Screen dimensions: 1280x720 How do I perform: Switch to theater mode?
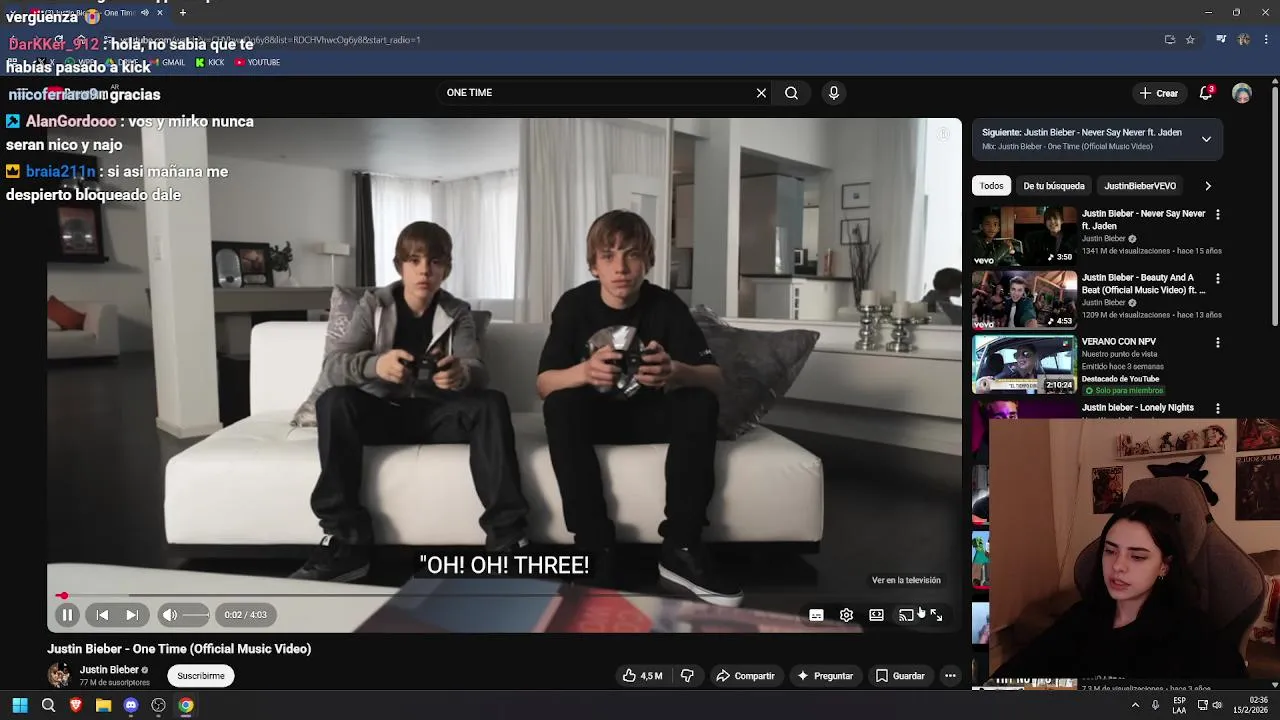click(x=876, y=615)
